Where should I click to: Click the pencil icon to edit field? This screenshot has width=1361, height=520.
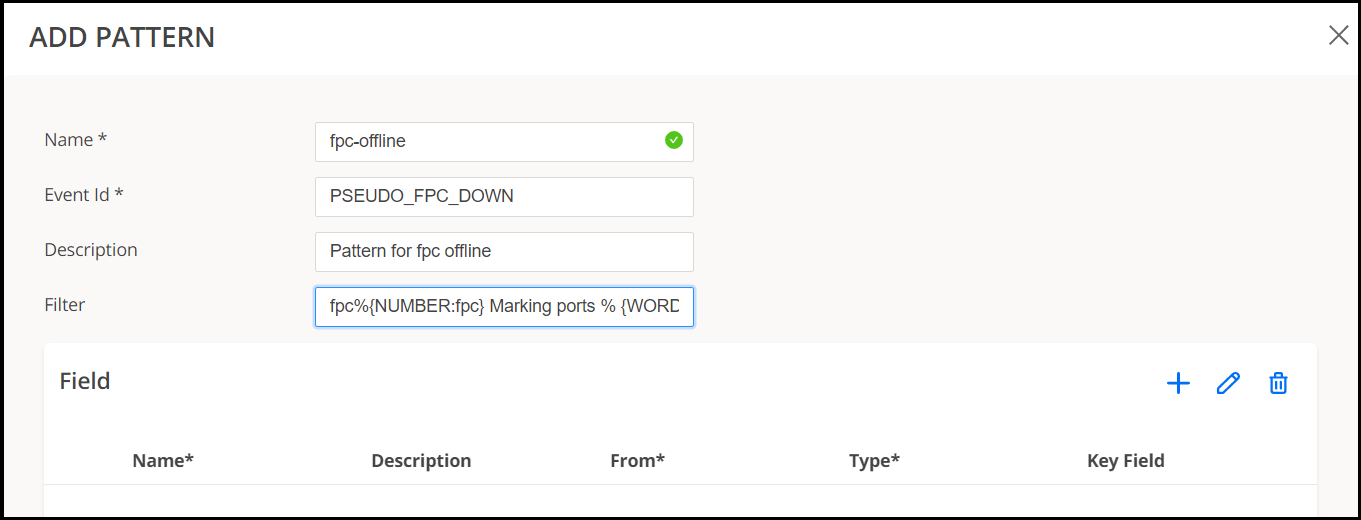click(1228, 383)
